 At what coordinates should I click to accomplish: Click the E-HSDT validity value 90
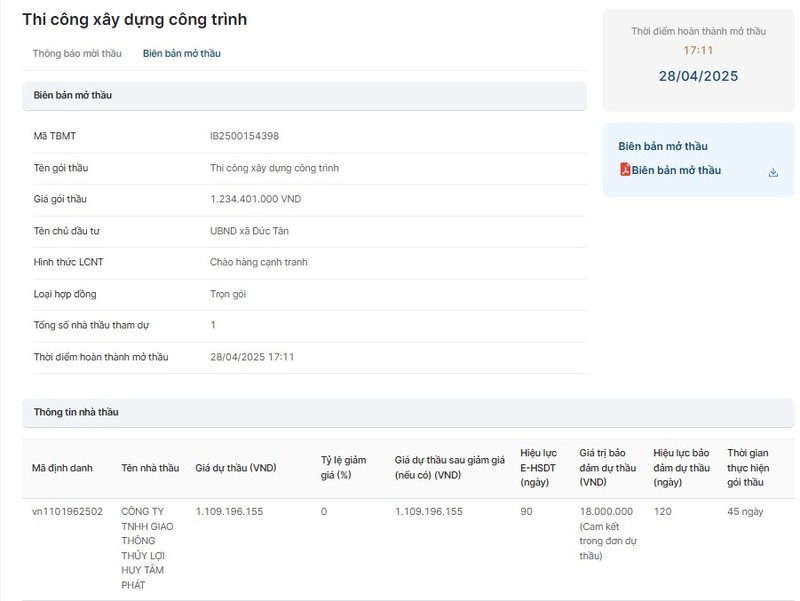(526, 512)
